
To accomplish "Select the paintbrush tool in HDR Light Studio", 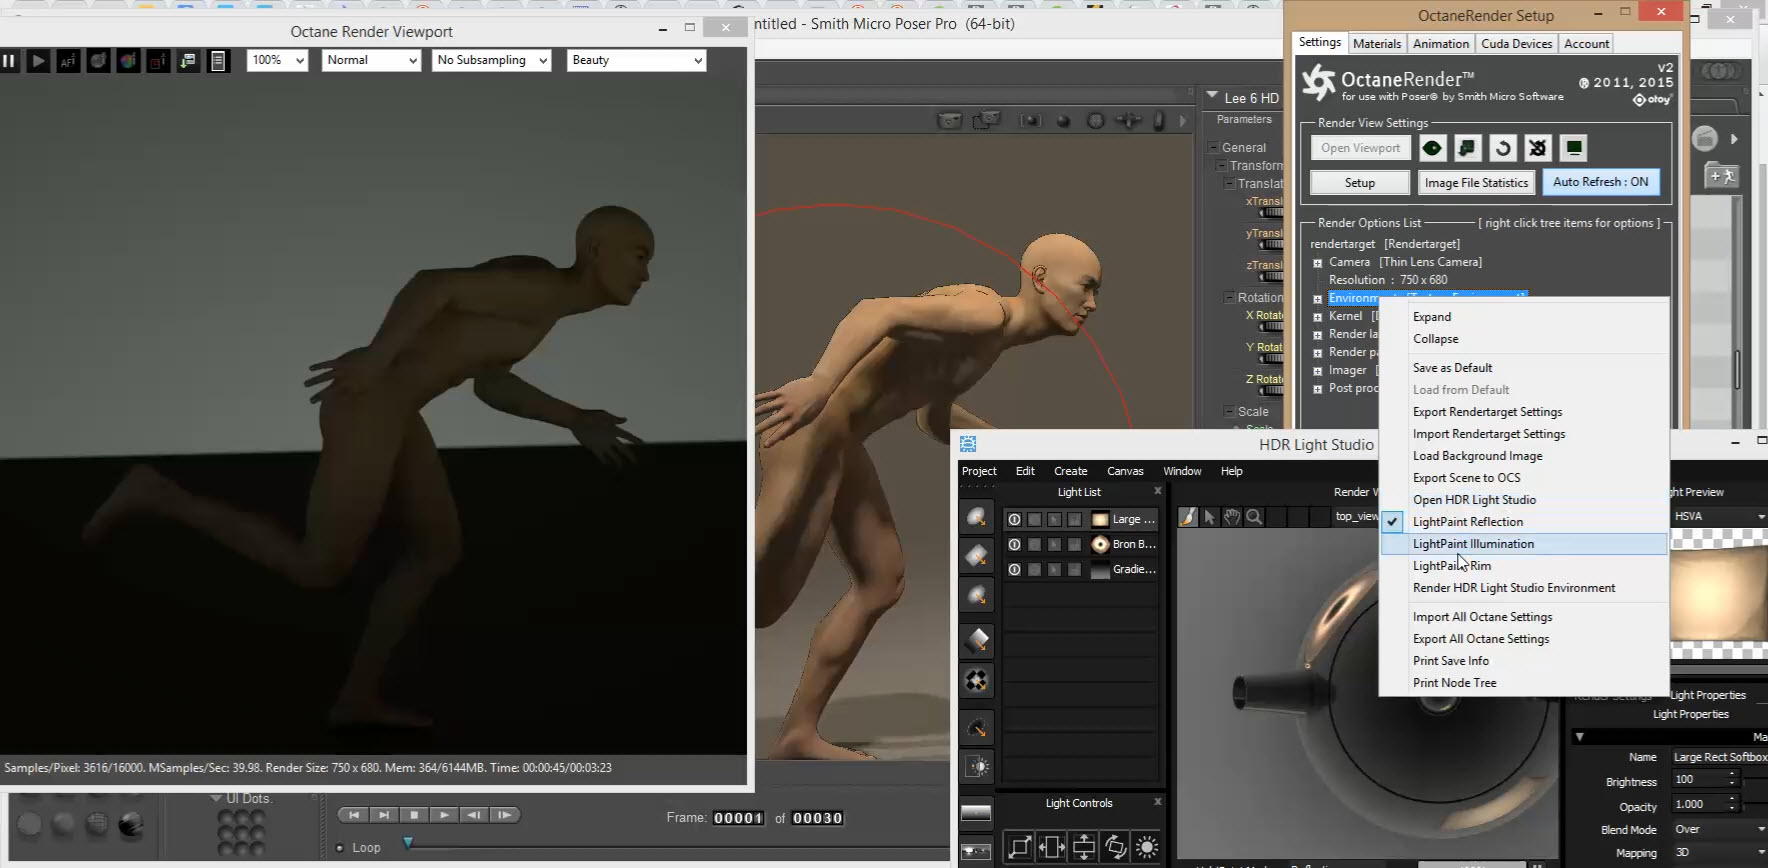I will (x=1188, y=517).
